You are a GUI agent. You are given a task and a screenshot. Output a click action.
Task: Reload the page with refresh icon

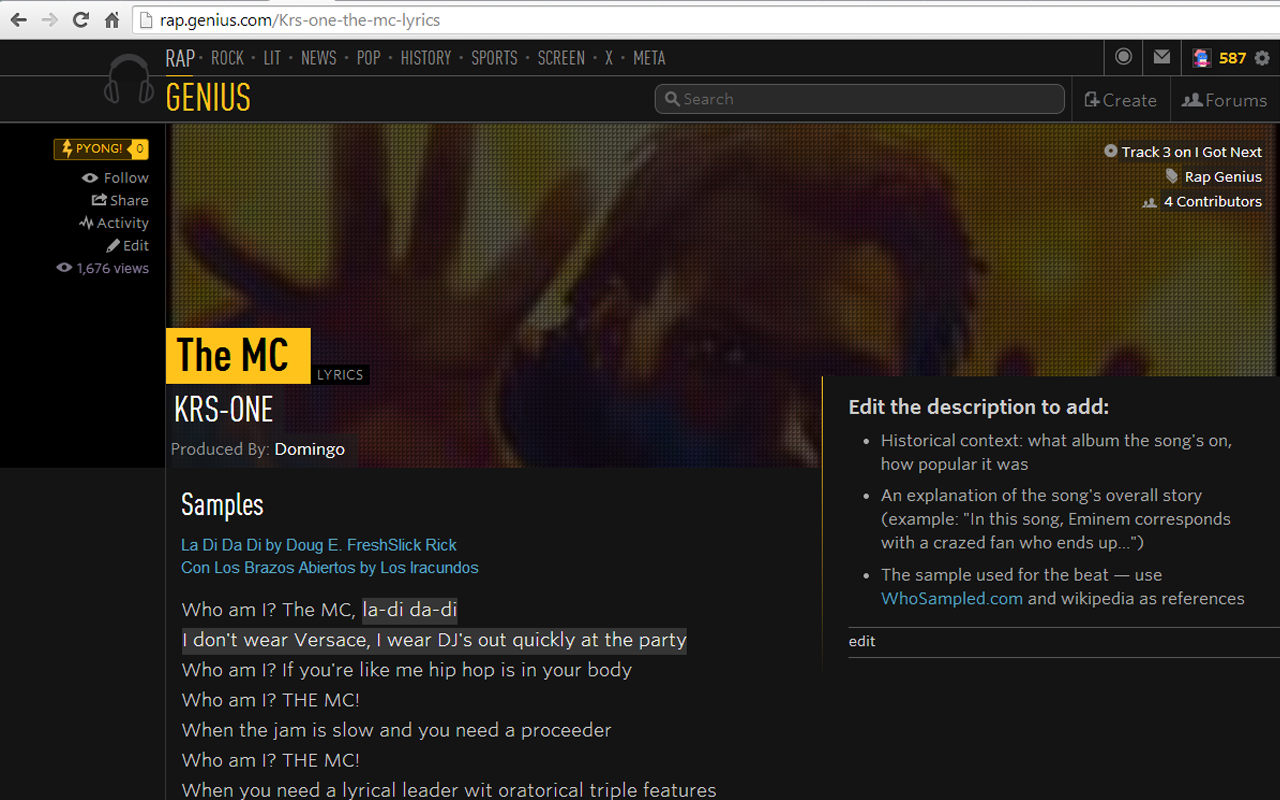click(x=81, y=20)
